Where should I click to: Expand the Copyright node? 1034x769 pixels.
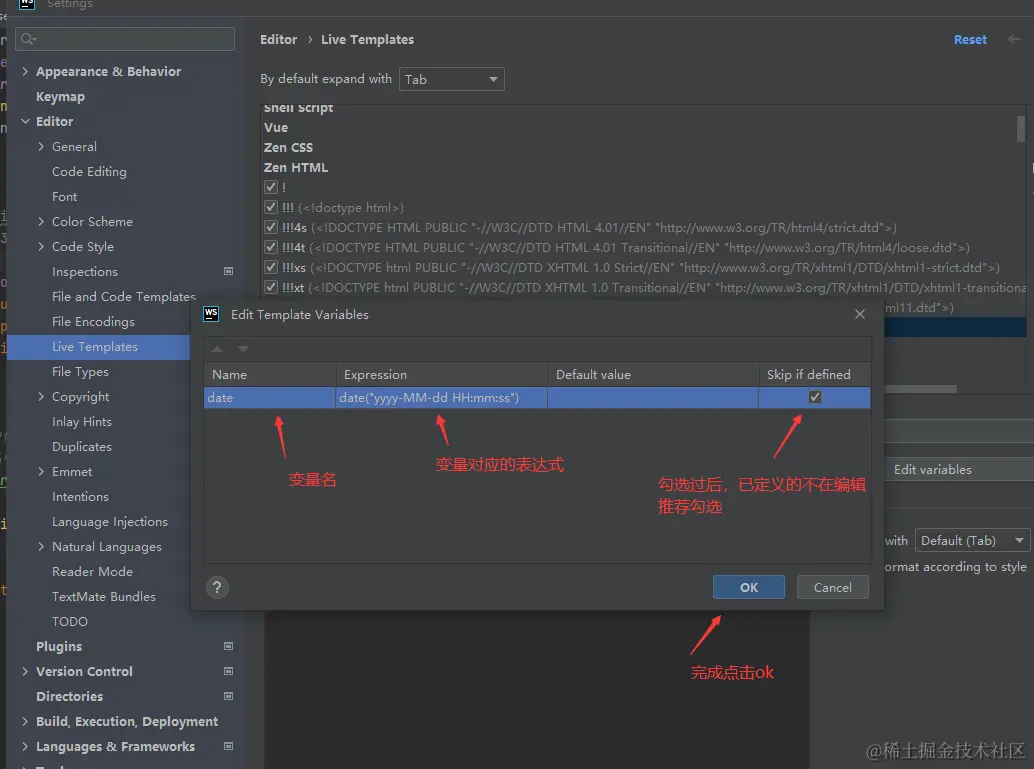[x=41, y=396]
